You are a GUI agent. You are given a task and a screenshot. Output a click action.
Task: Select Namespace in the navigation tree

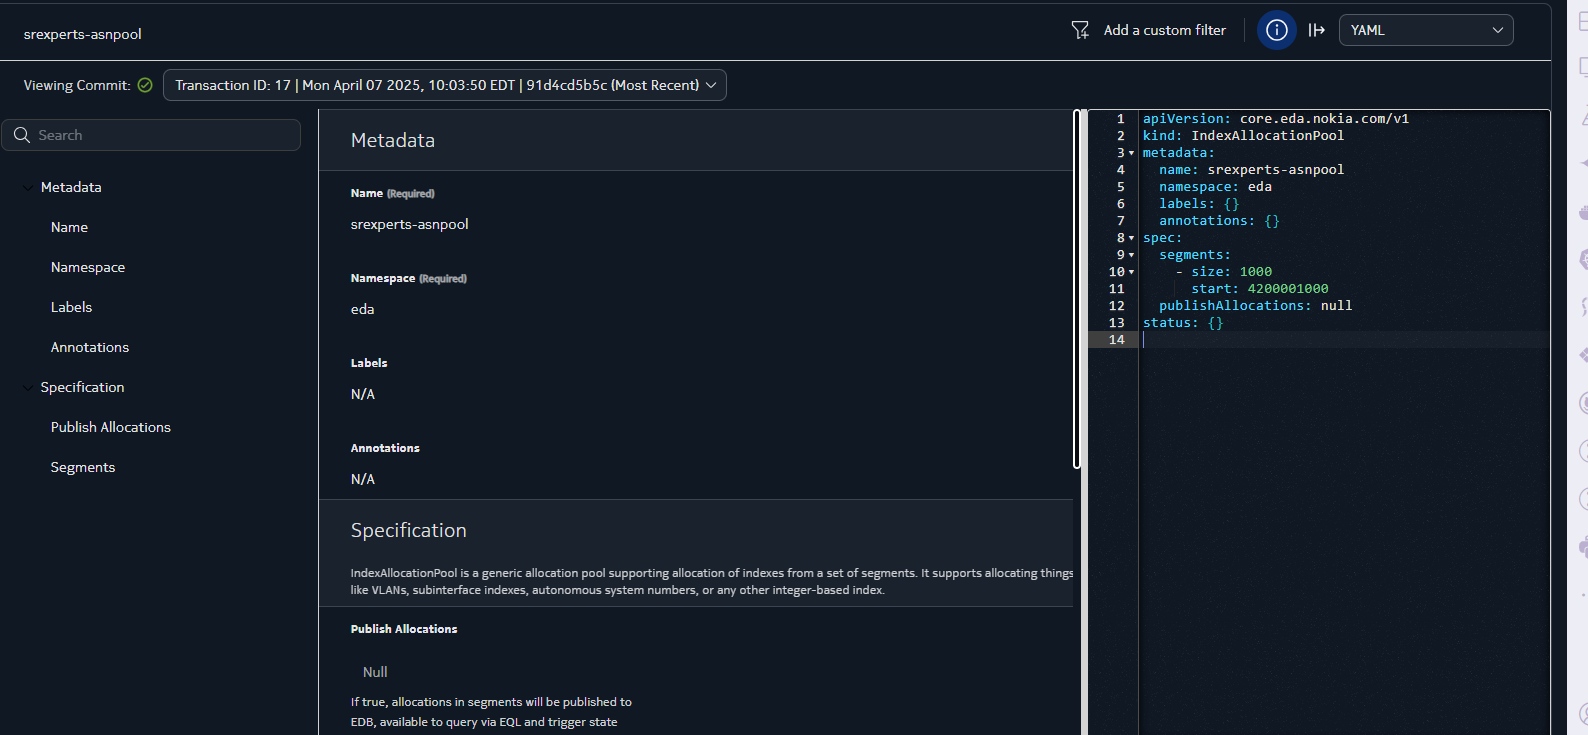pos(88,267)
